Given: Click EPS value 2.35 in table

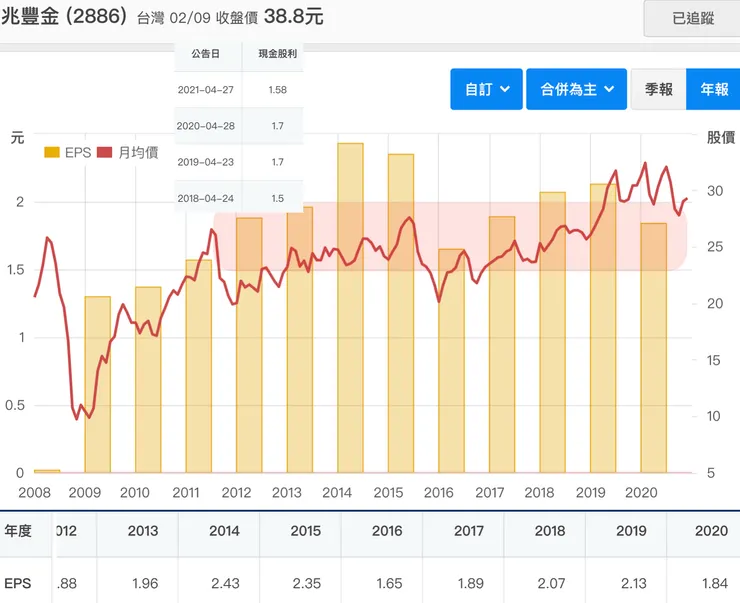Looking at the screenshot, I should pyautogui.click(x=307, y=584).
